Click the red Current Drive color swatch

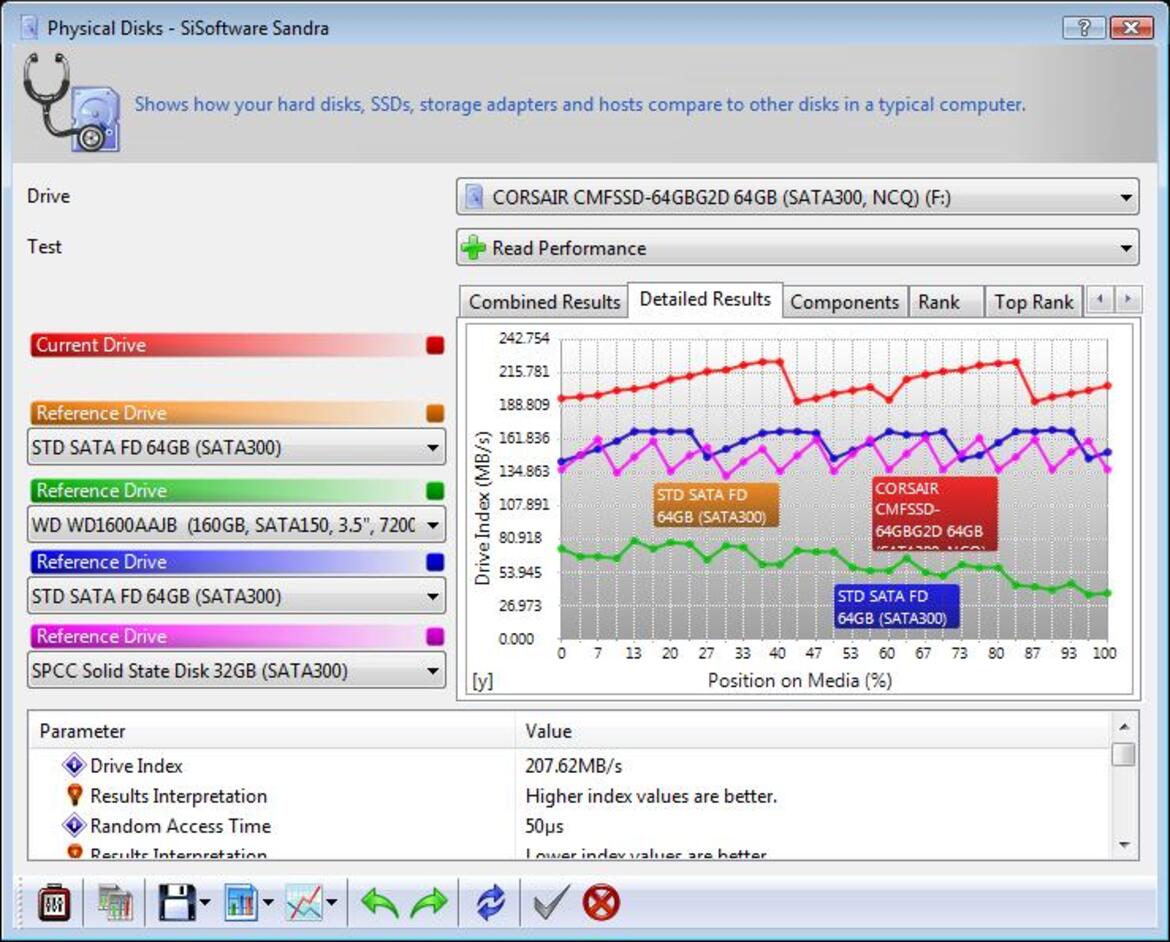pos(435,345)
